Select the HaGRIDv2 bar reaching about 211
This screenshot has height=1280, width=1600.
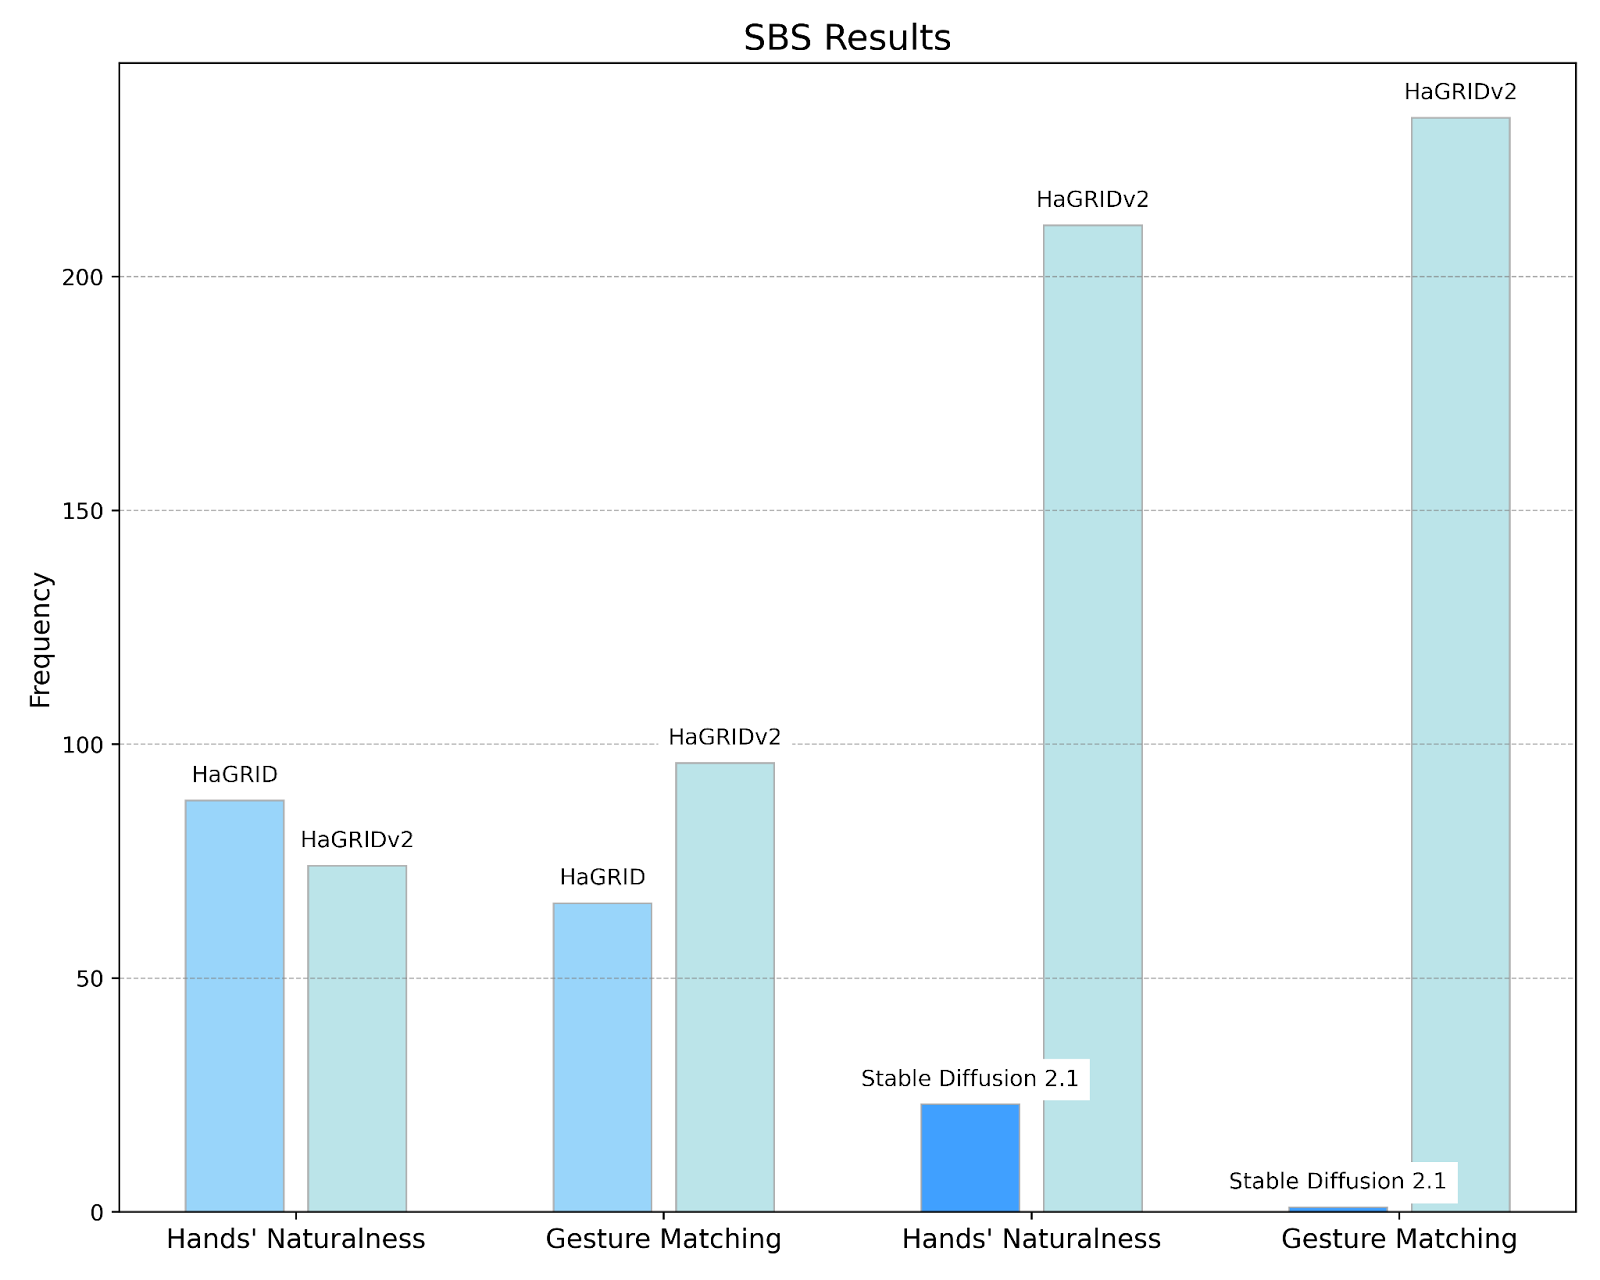pyautogui.click(x=1092, y=718)
